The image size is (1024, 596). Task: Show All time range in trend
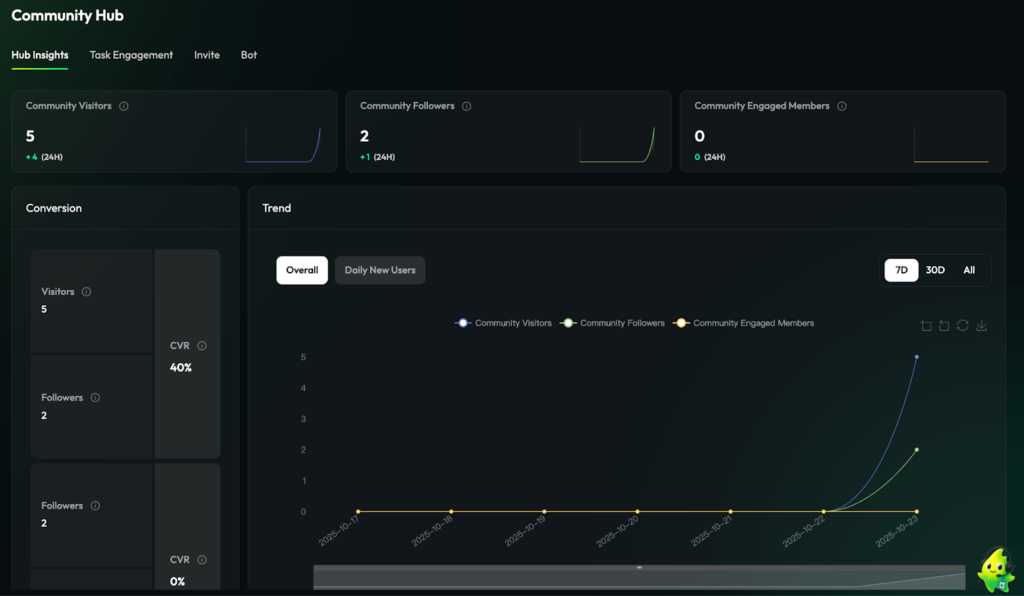[969, 270]
